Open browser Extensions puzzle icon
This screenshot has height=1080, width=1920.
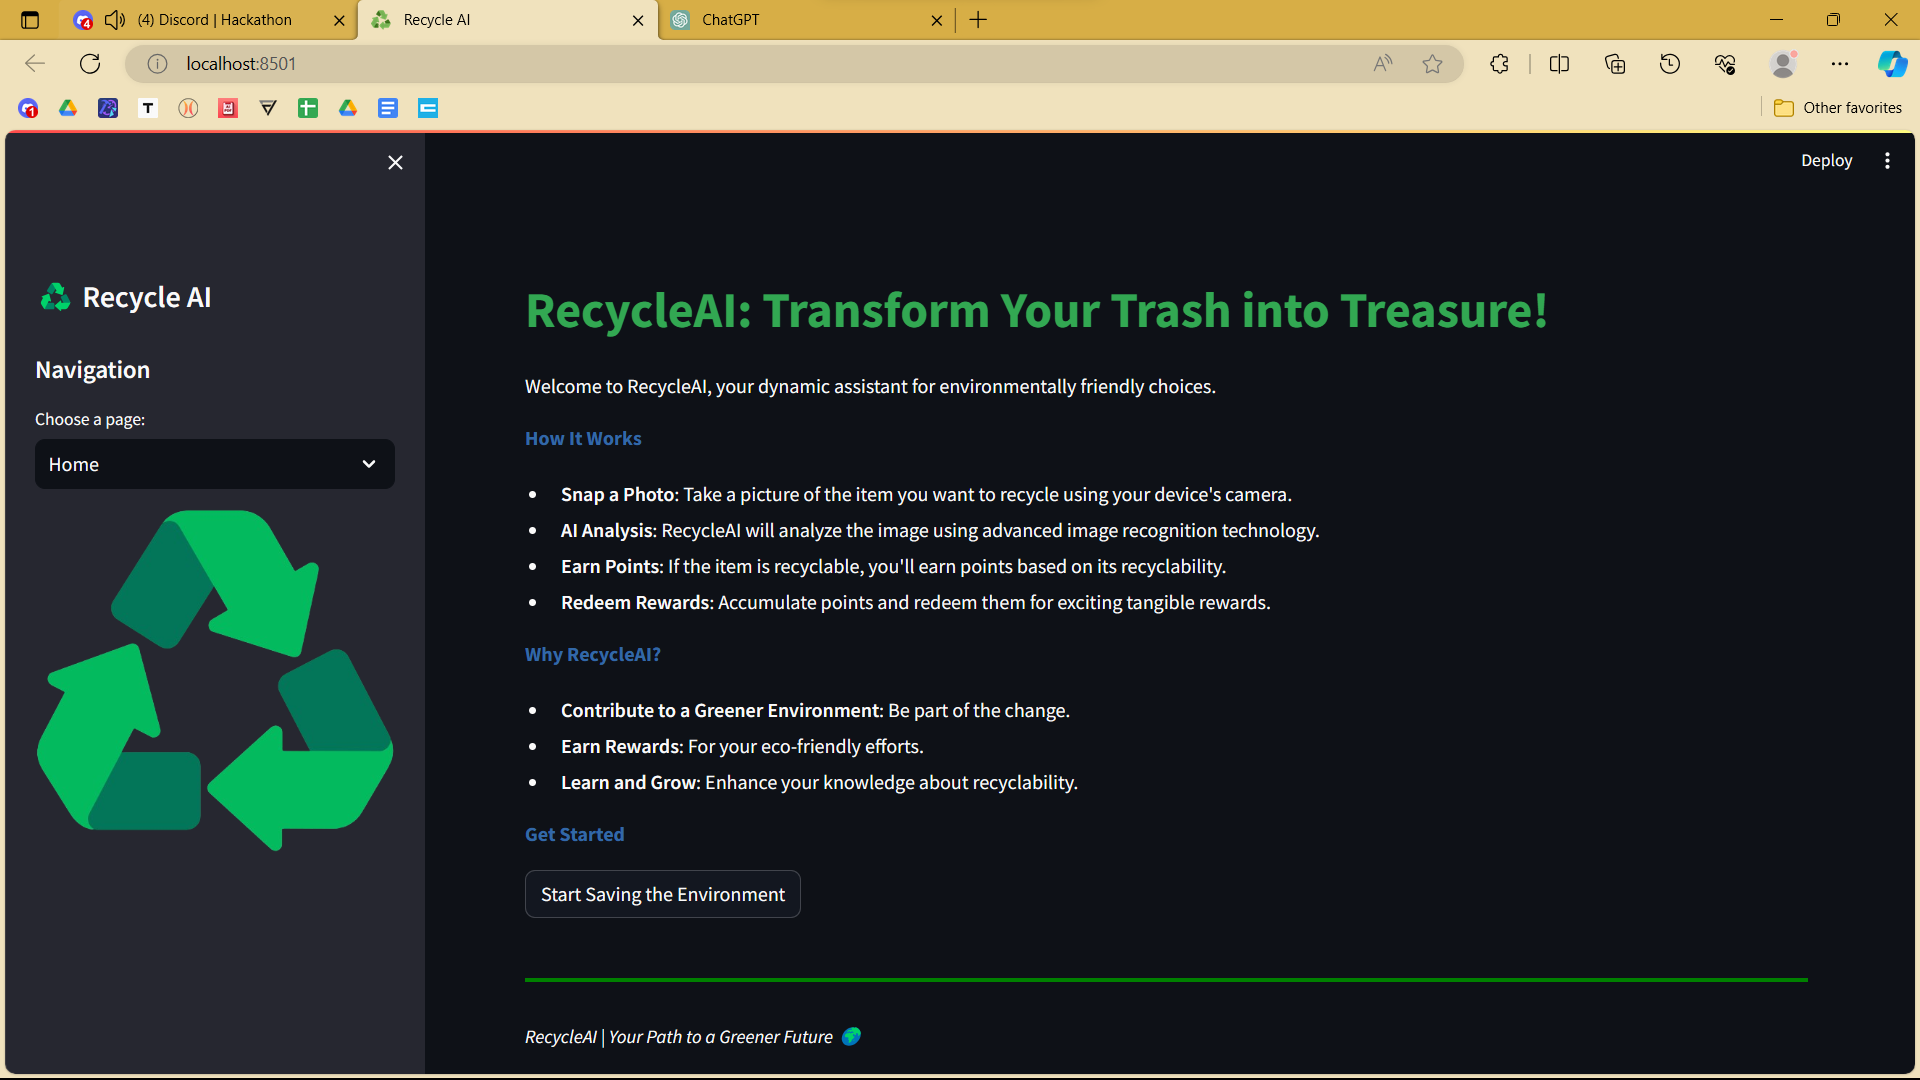1499,64
